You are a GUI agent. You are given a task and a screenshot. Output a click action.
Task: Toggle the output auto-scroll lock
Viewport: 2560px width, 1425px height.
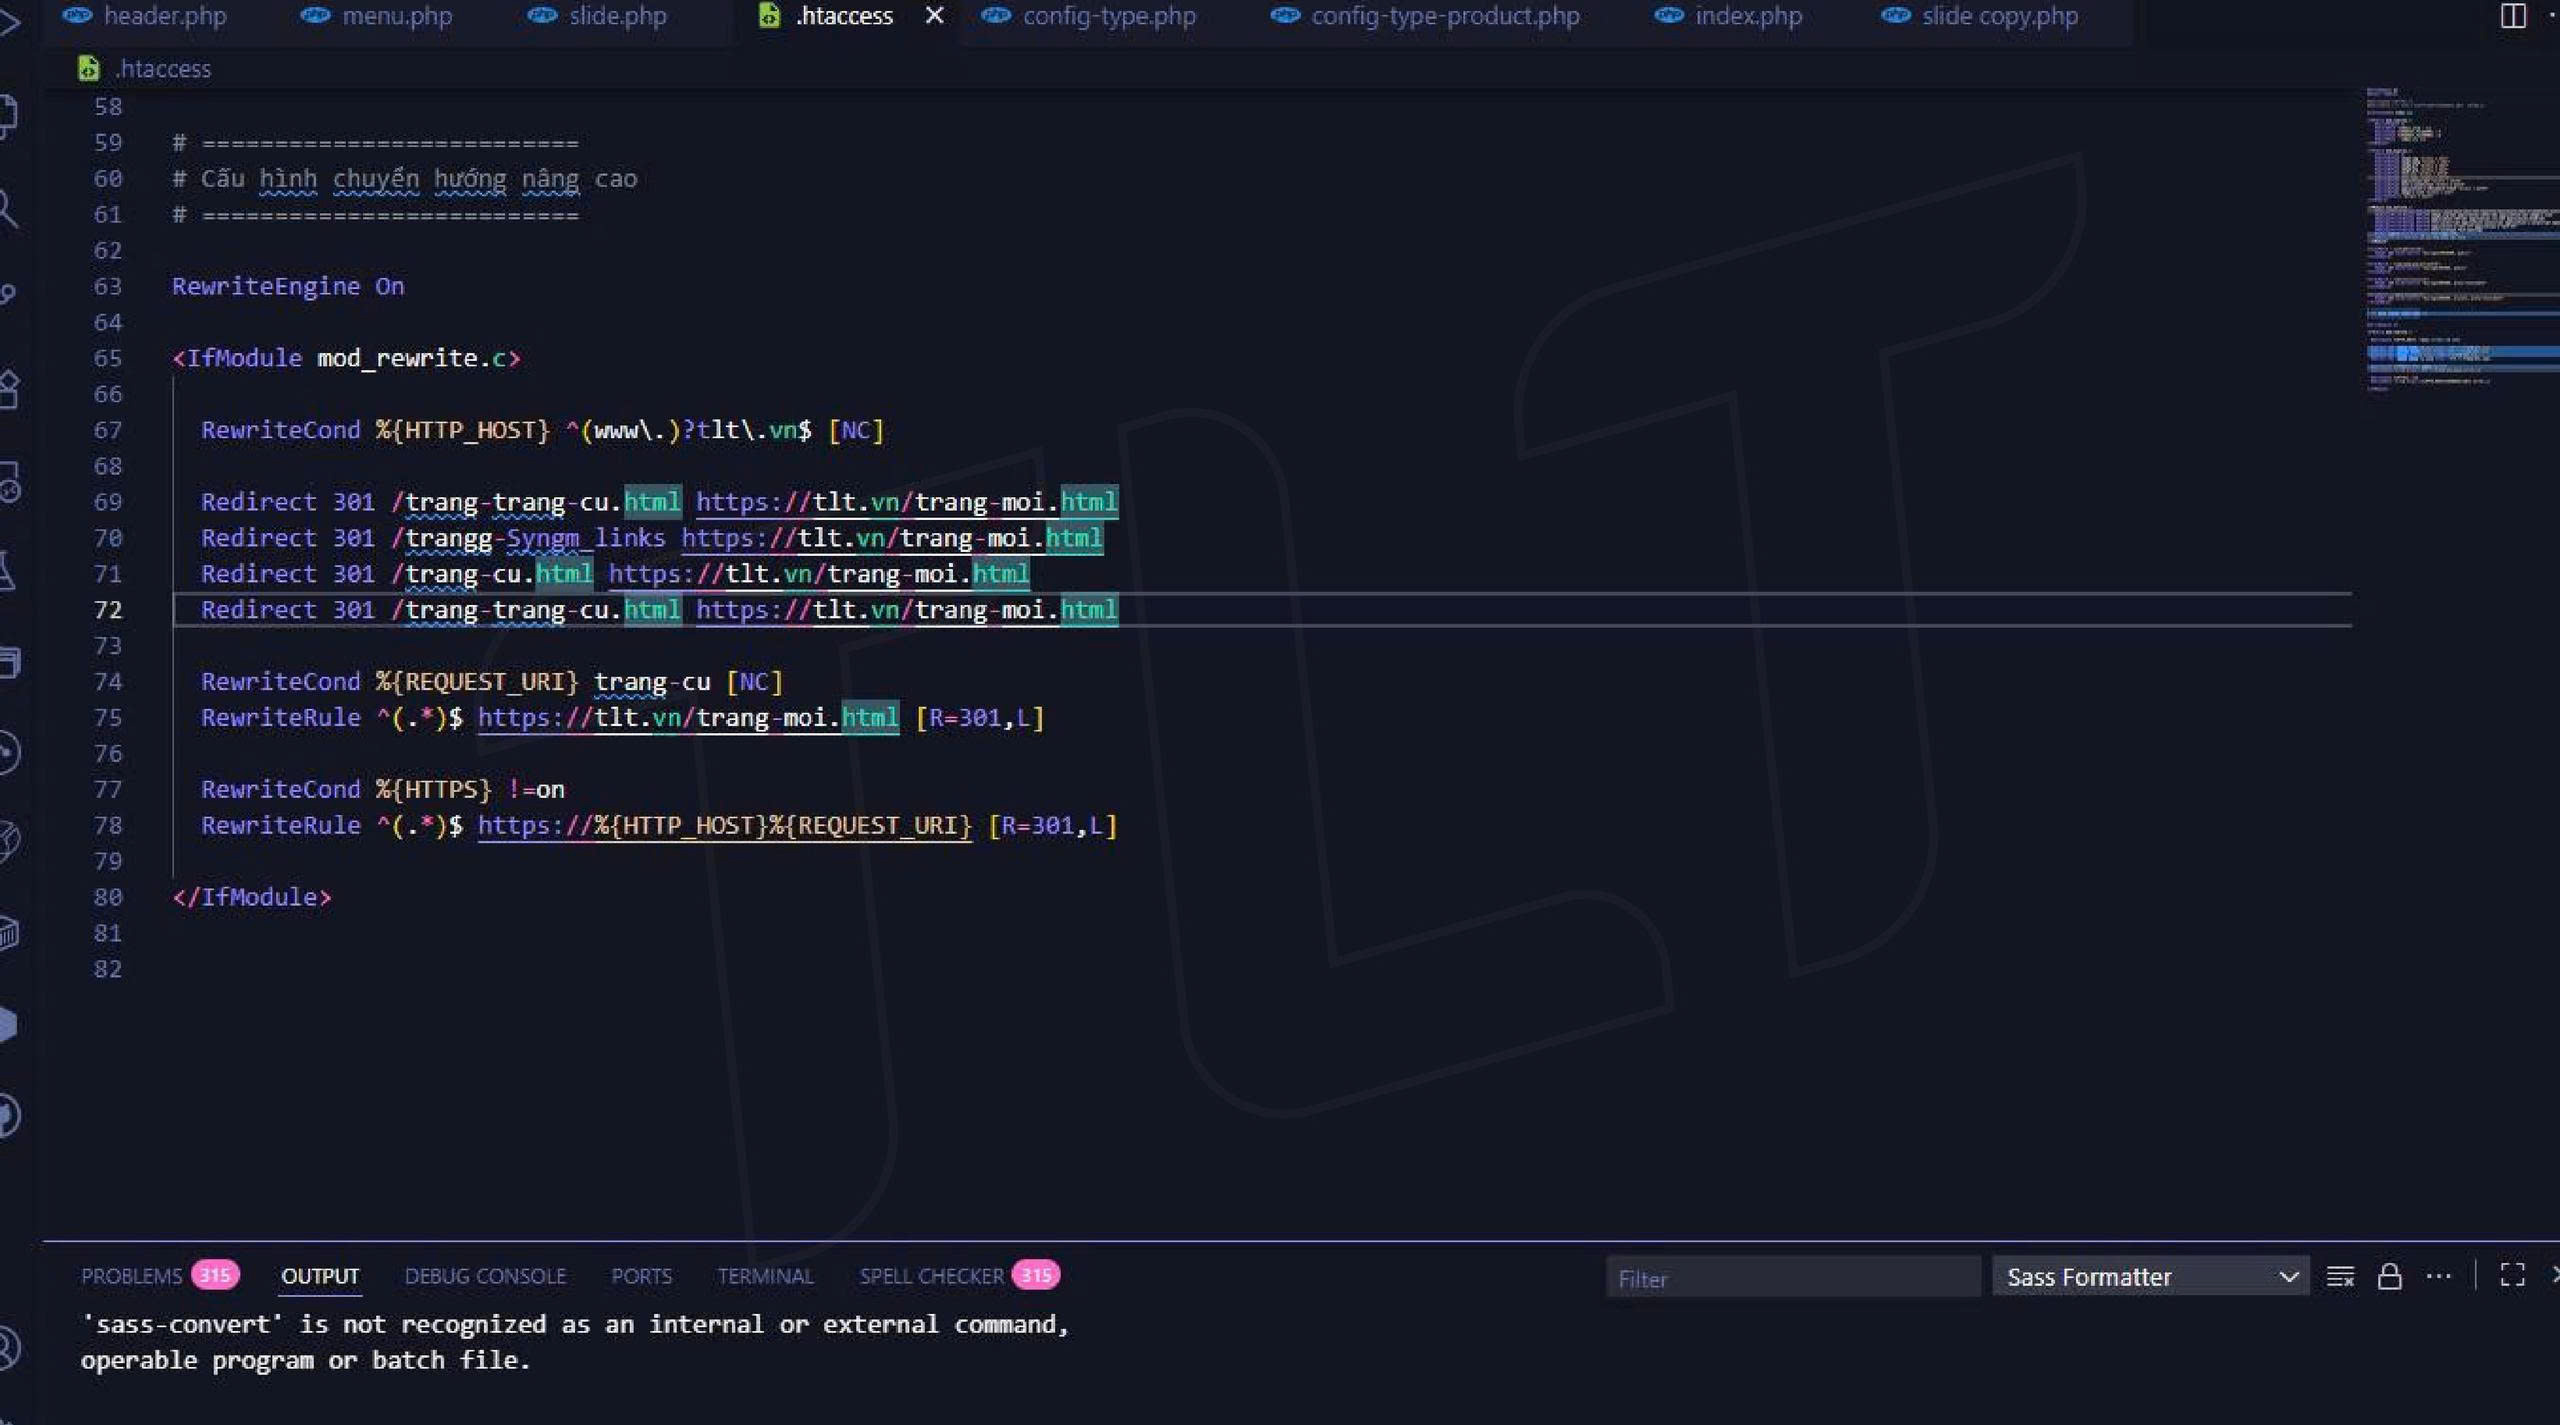[x=2389, y=1277]
